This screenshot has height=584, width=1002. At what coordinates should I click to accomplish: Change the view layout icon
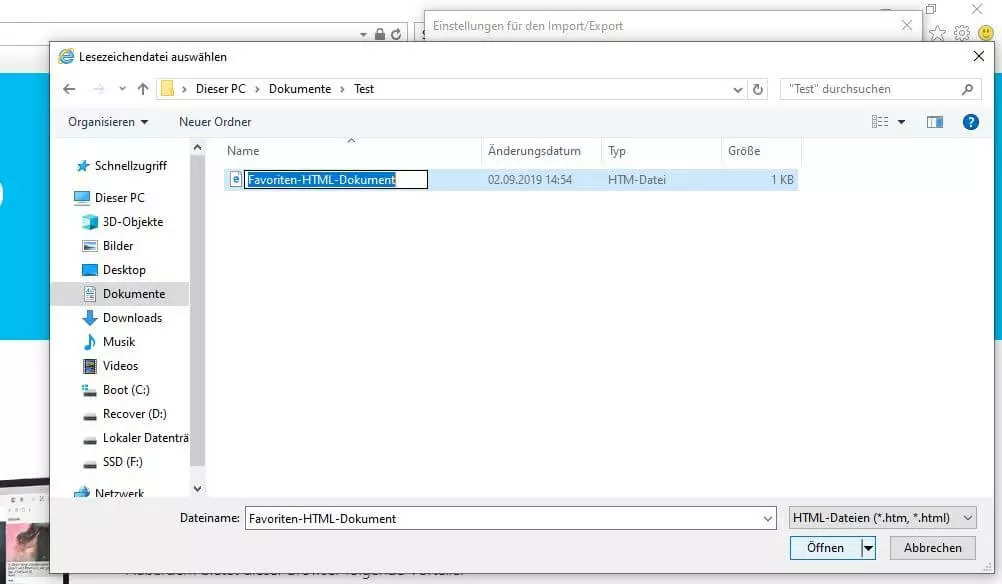coord(880,121)
